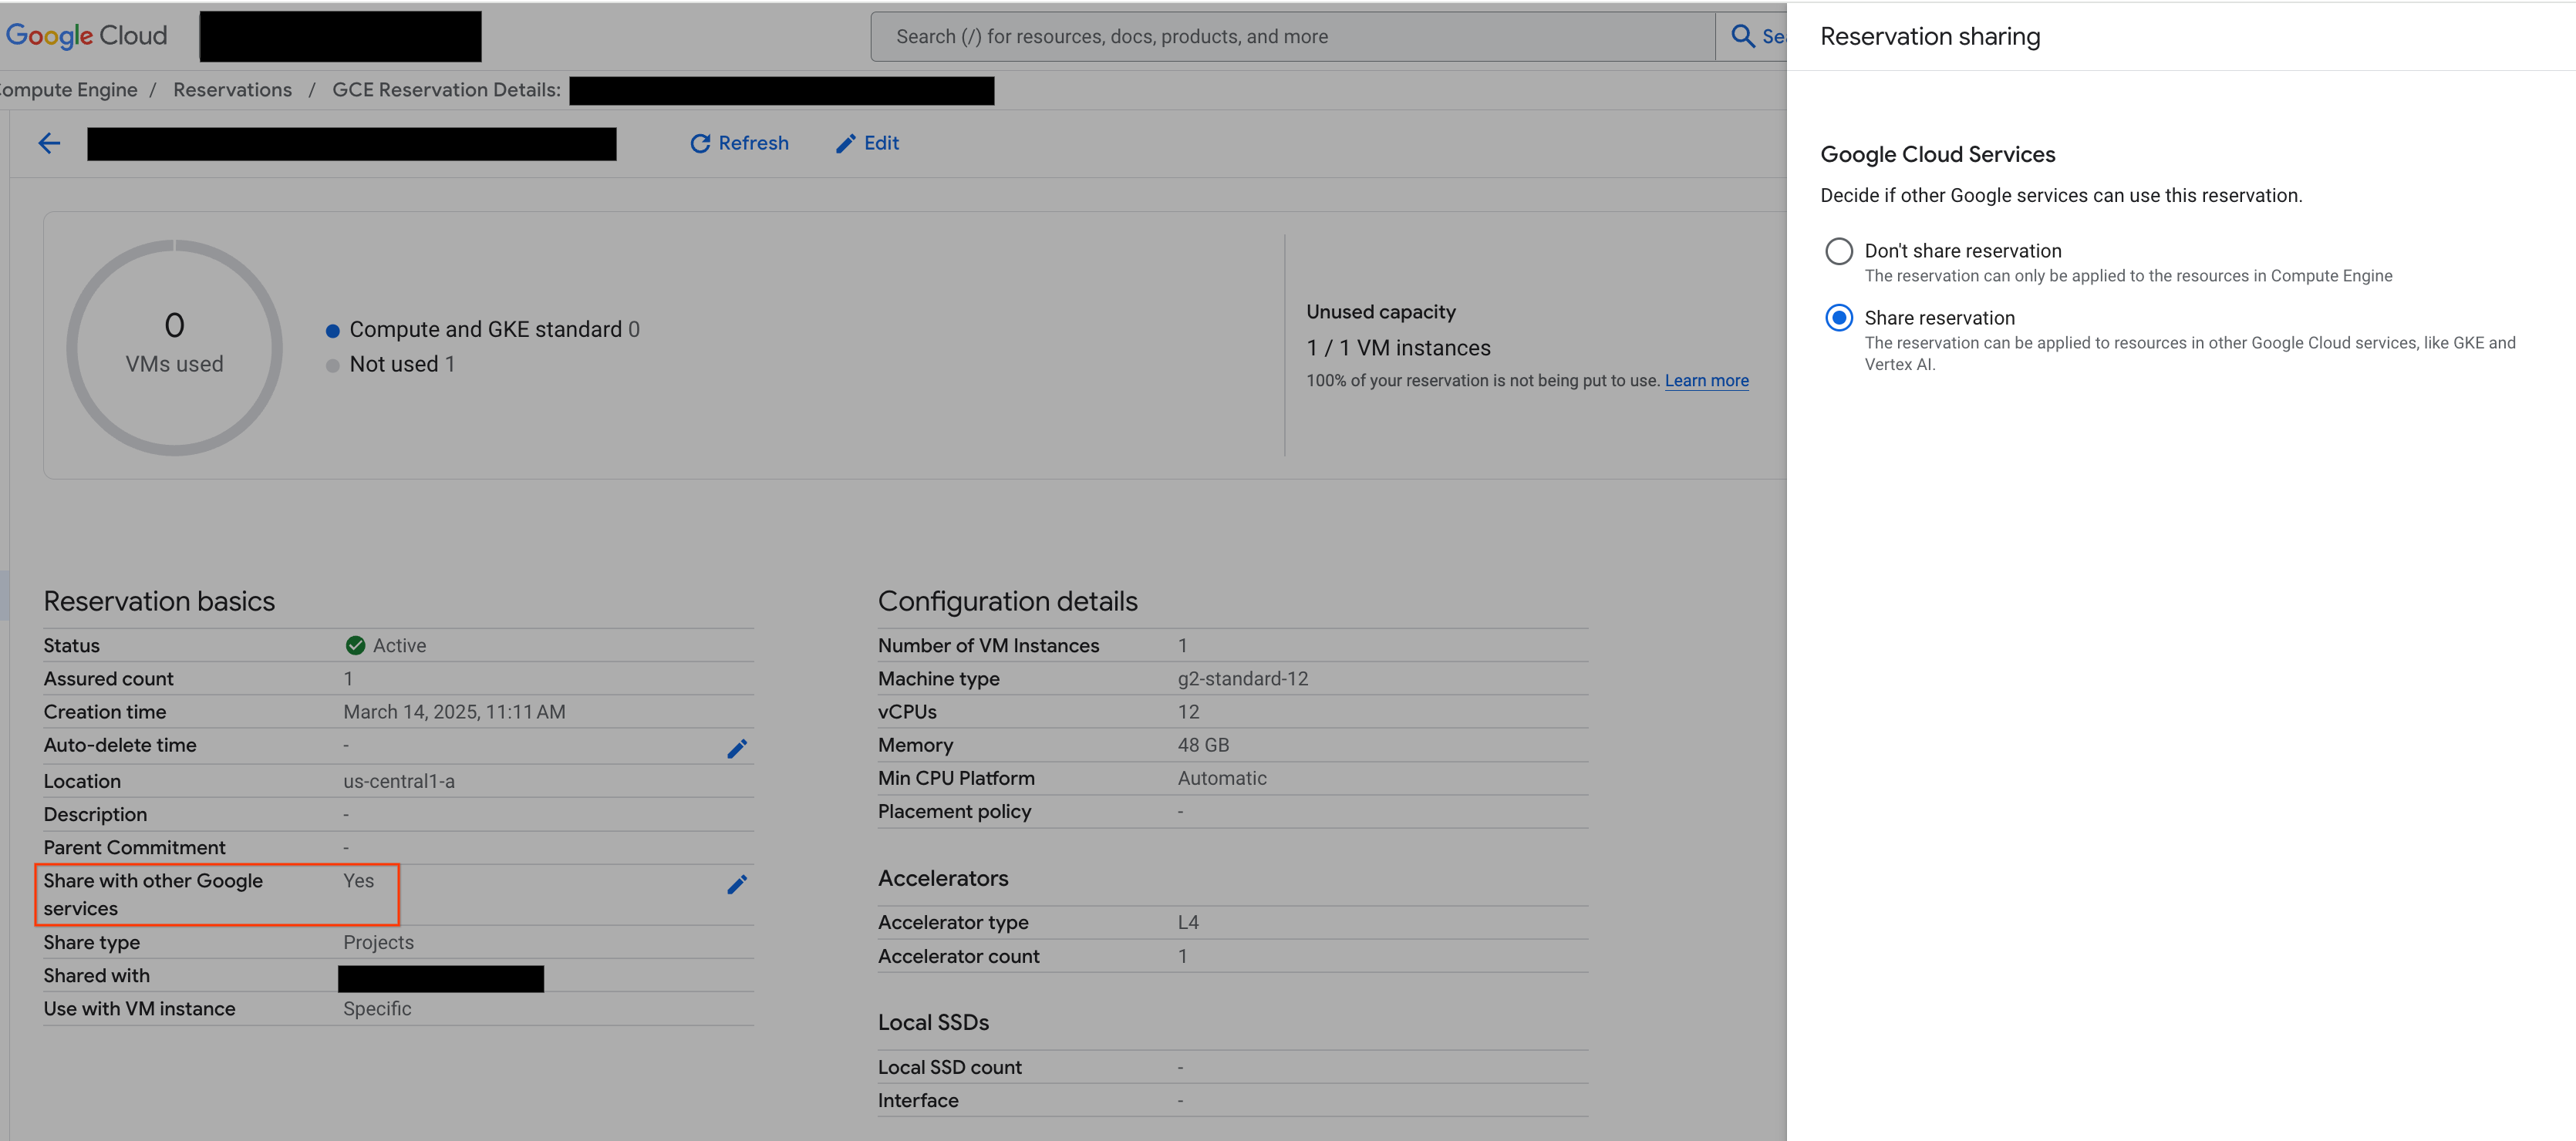This screenshot has width=2576, height=1141.
Task: Select the Share reservation option
Action: click(1839, 318)
